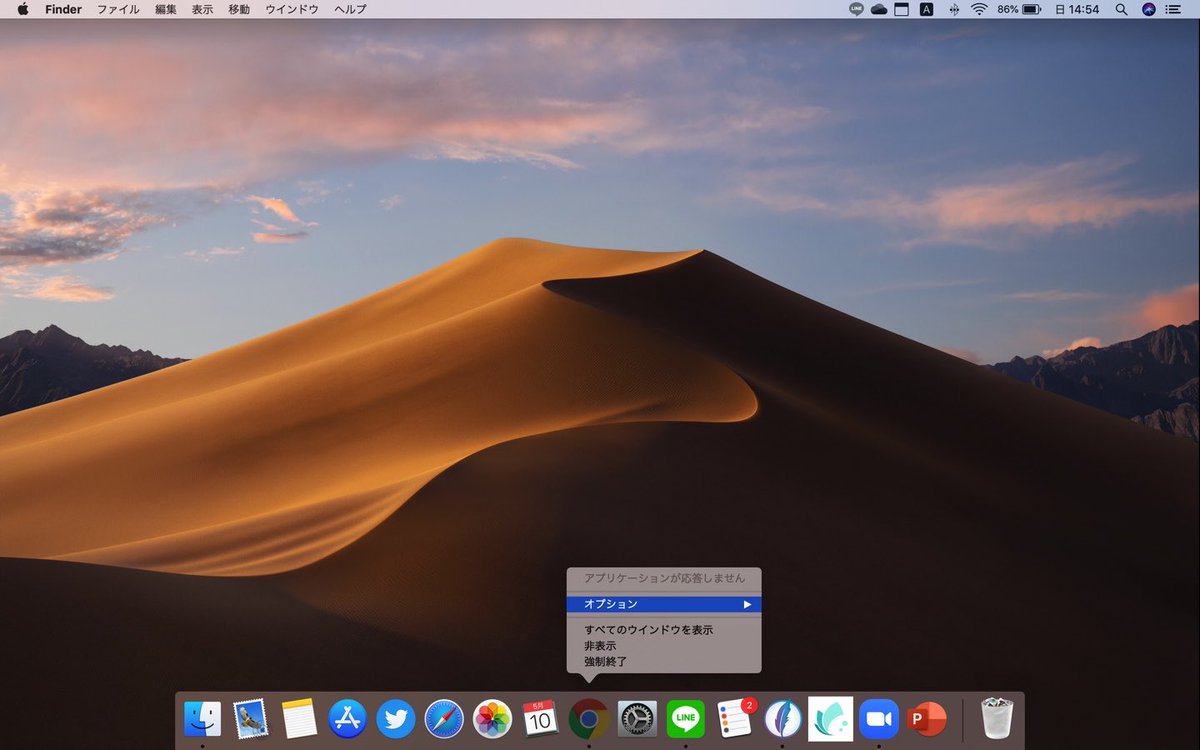The height and width of the screenshot is (750, 1200).
Task: Open the Notes app in the Dock
Action: pyautogui.click(x=299, y=718)
